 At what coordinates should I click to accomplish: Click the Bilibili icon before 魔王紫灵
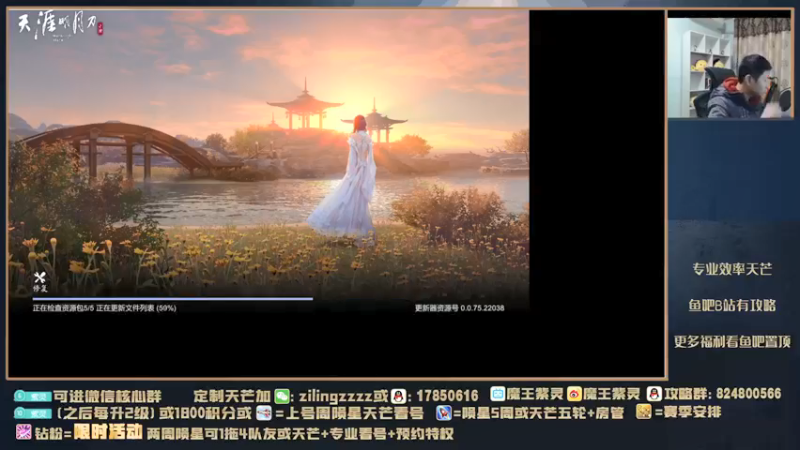click(497, 393)
